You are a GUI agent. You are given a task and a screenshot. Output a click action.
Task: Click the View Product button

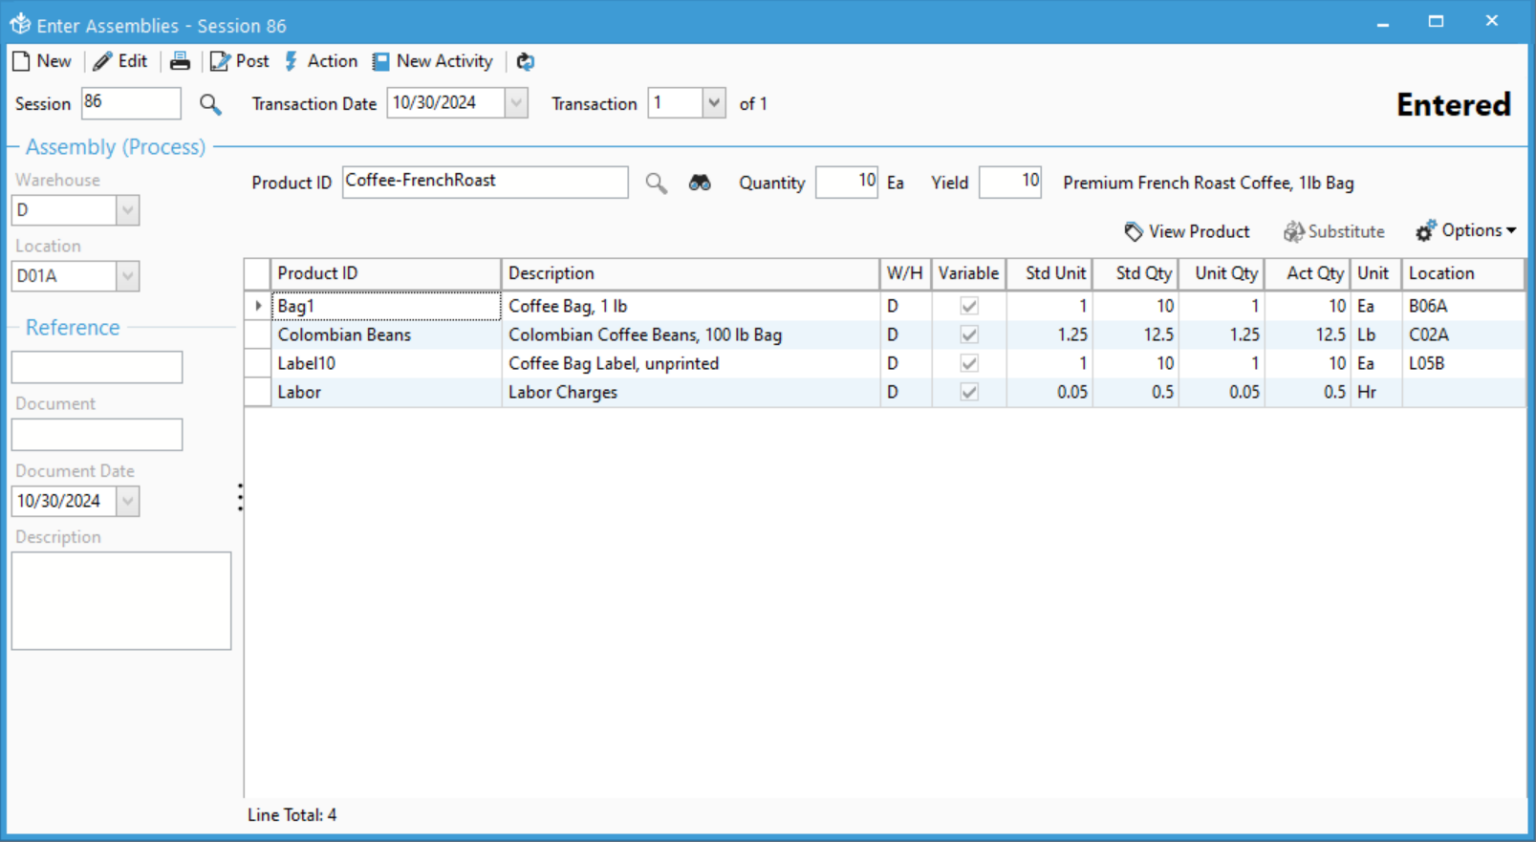[x=1186, y=231]
